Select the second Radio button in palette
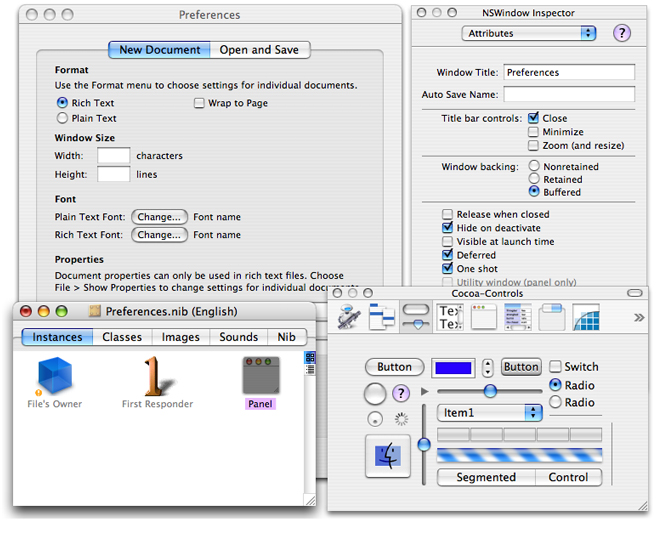The width and height of the screenshot is (663, 534). point(555,402)
